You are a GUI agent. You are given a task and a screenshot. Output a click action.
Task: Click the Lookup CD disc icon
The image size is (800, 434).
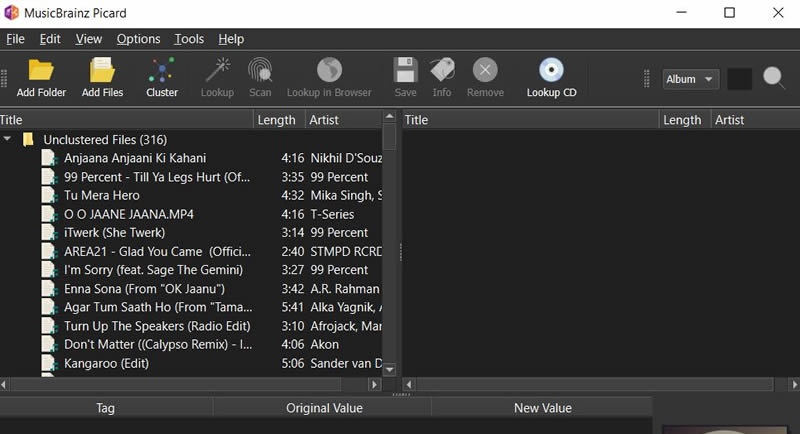[x=552, y=70]
